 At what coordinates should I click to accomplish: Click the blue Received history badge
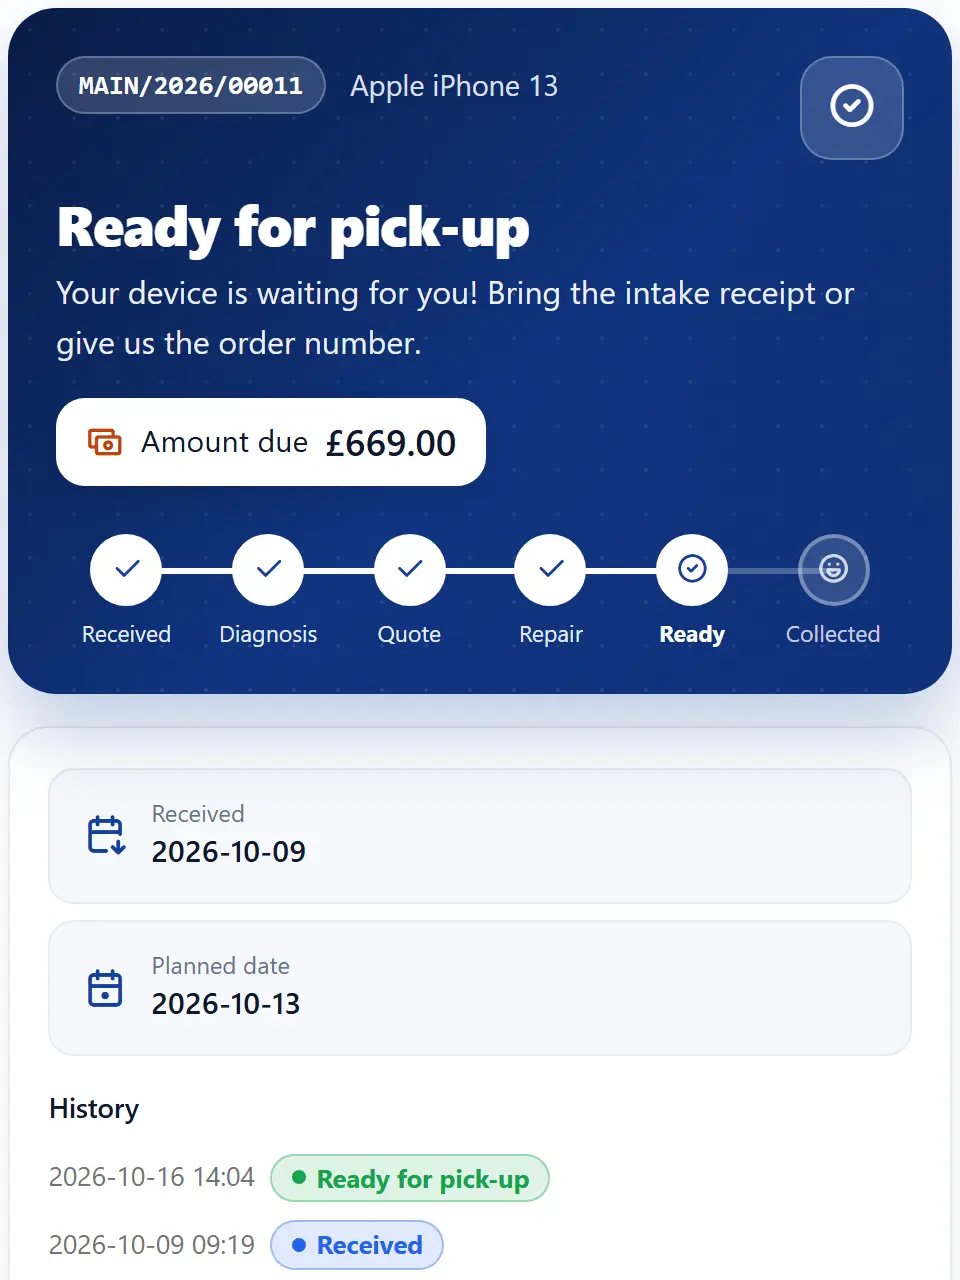357,1245
